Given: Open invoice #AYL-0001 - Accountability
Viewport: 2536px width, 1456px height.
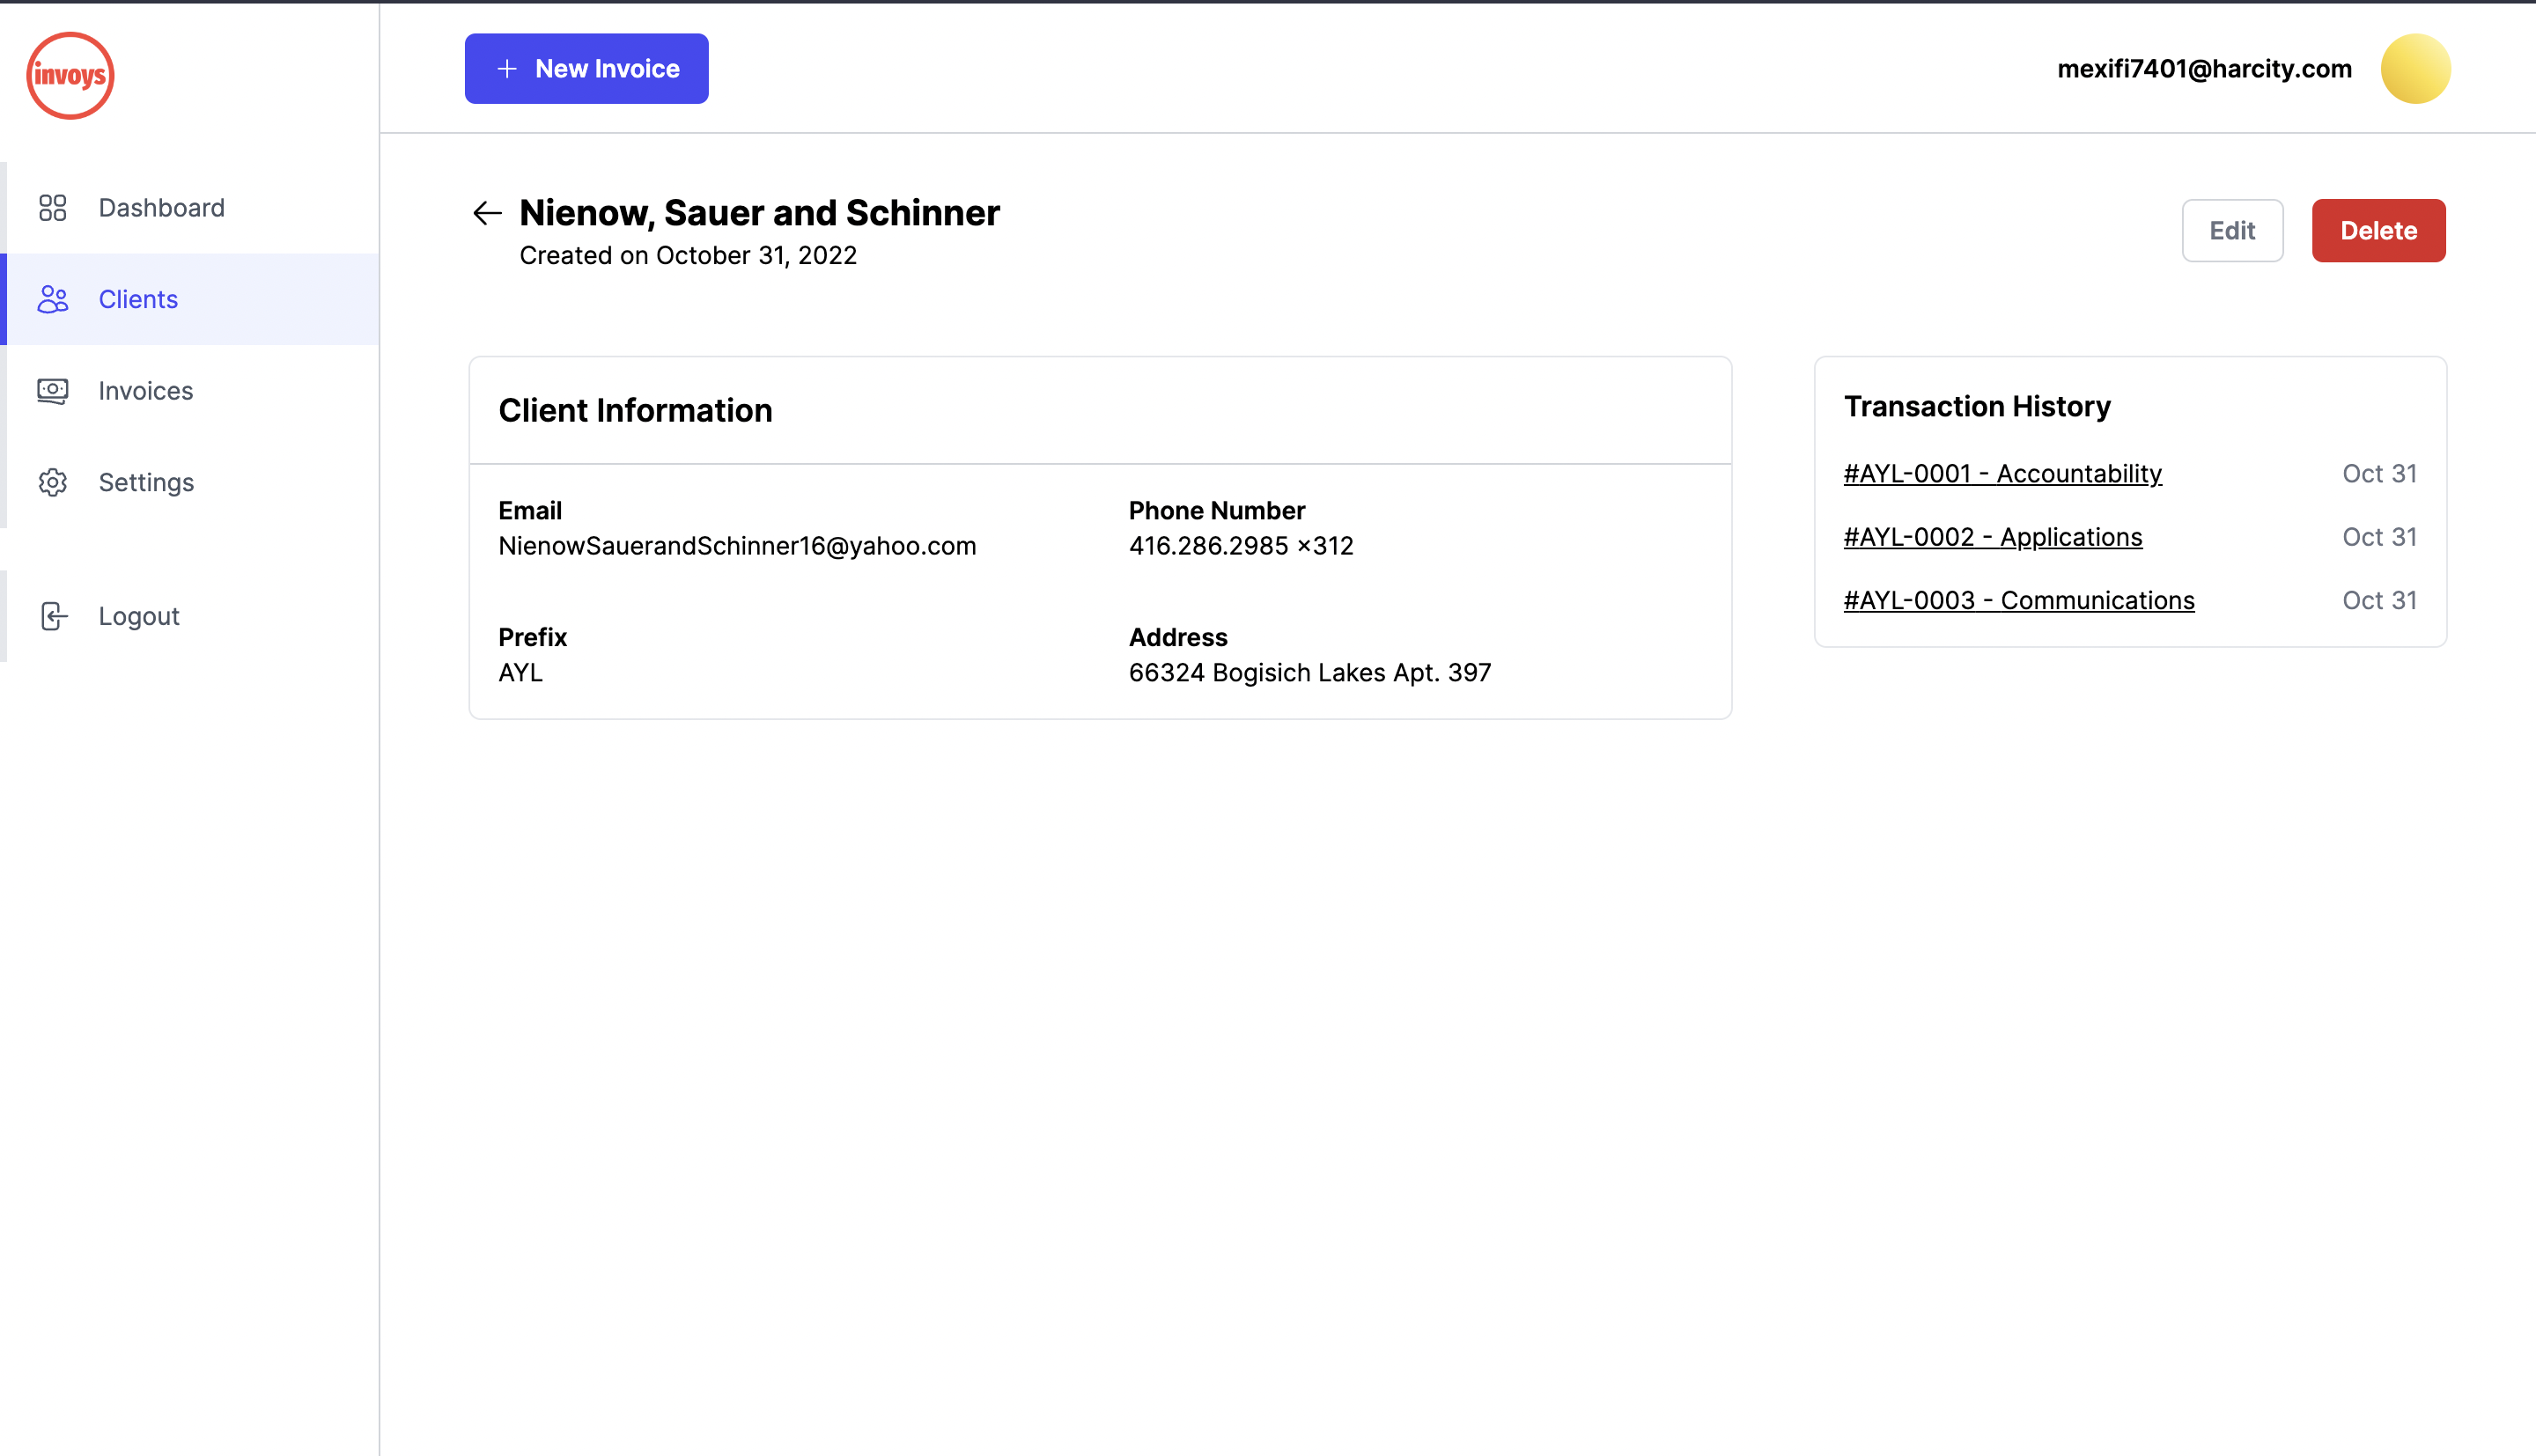Looking at the screenshot, I should pyautogui.click(x=2002, y=474).
